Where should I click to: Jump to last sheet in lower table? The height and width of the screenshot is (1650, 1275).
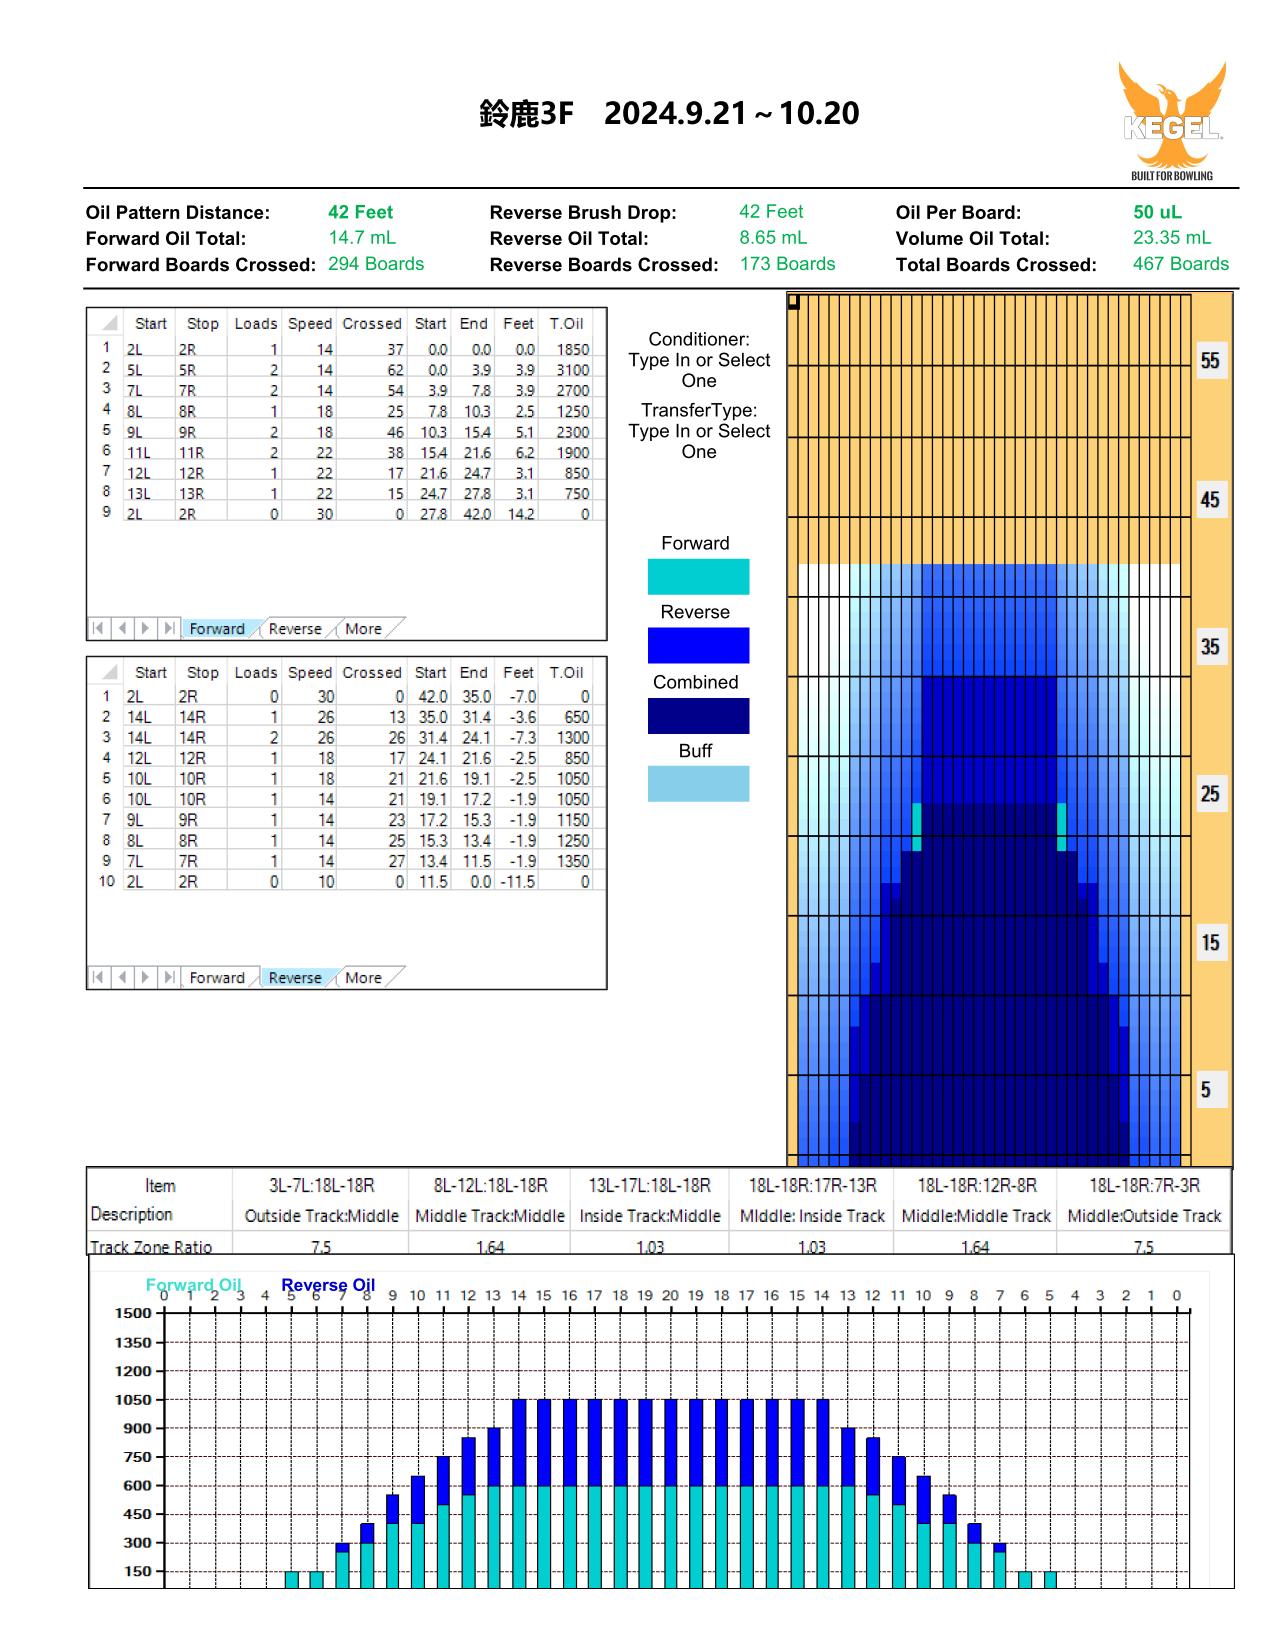tap(170, 978)
